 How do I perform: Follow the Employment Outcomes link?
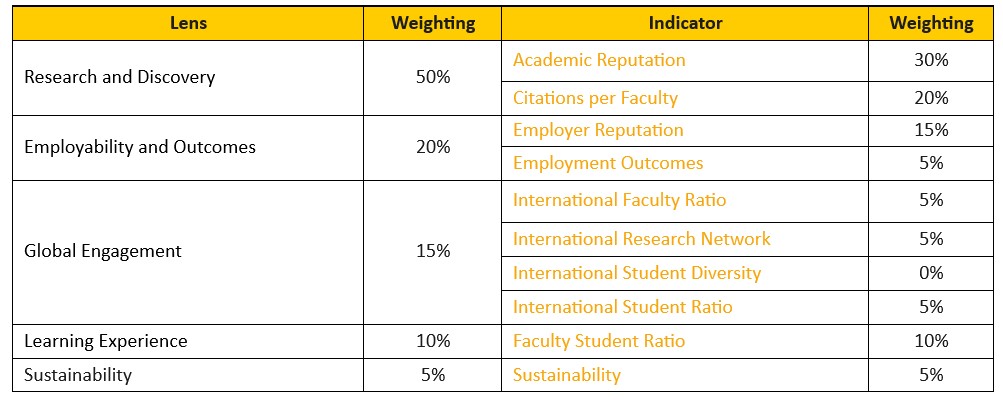pyautogui.click(x=608, y=163)
